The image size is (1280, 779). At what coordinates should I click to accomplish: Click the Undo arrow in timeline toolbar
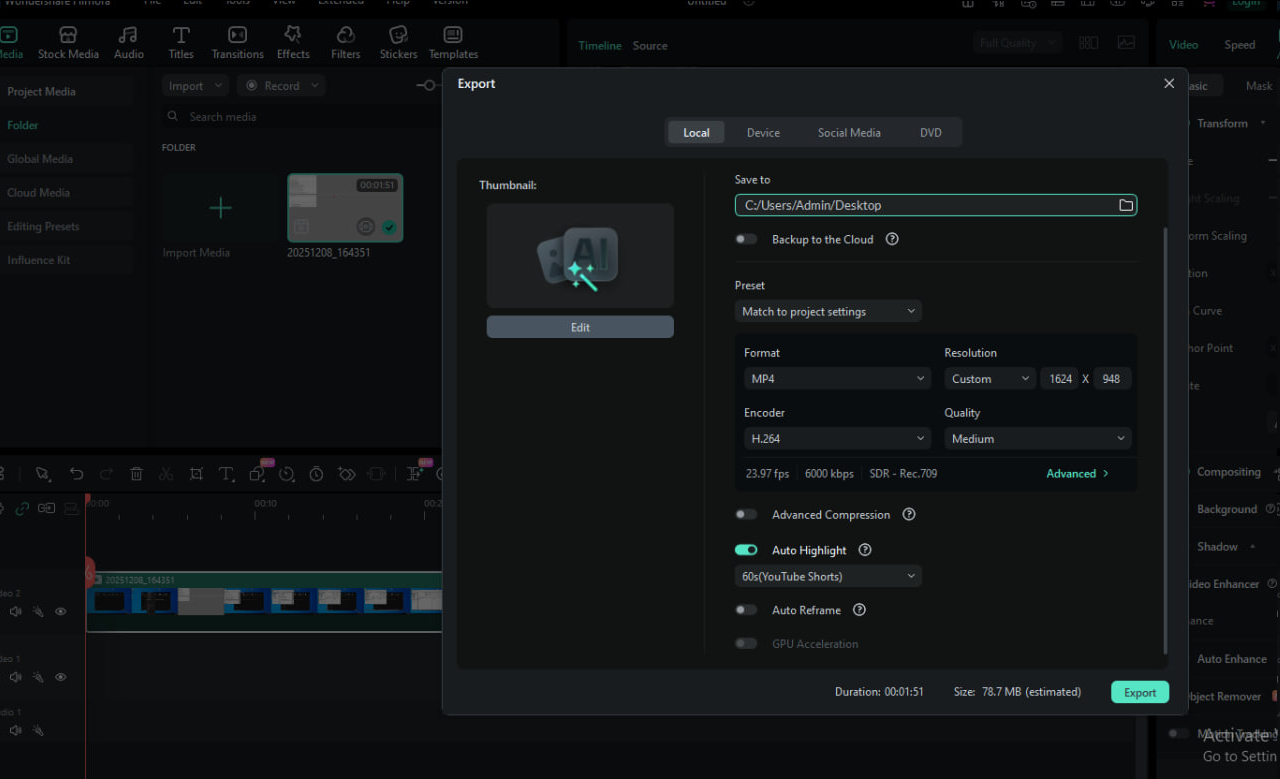tap(76, 474)
